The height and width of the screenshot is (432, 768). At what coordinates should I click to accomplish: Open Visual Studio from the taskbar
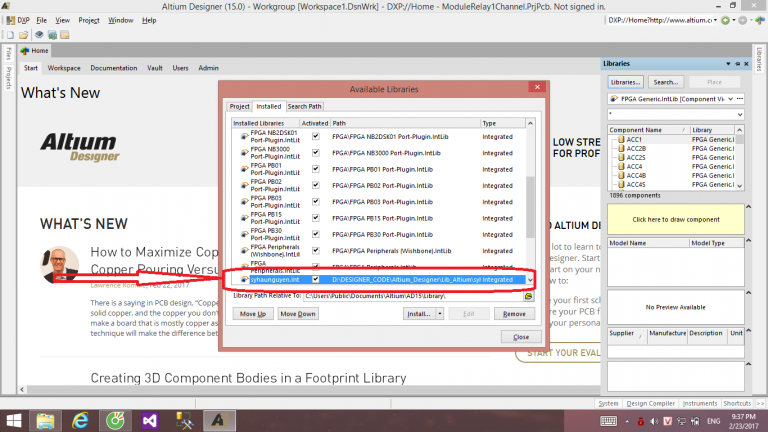coord(150,421)
